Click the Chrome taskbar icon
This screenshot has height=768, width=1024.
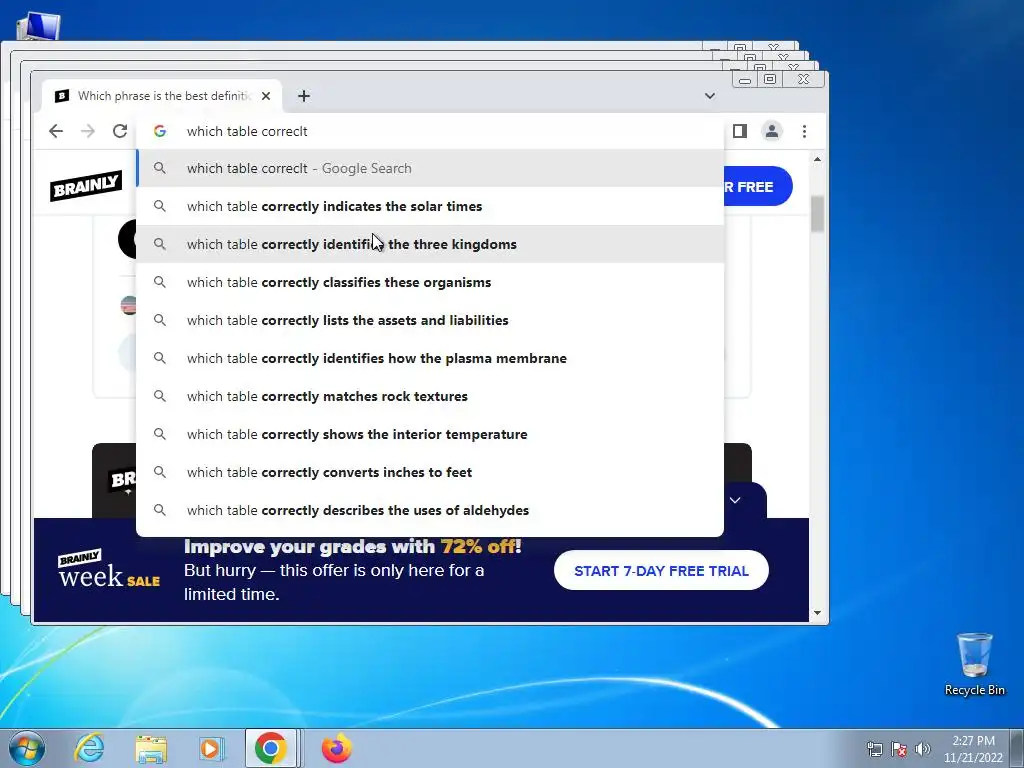point(270,748)
